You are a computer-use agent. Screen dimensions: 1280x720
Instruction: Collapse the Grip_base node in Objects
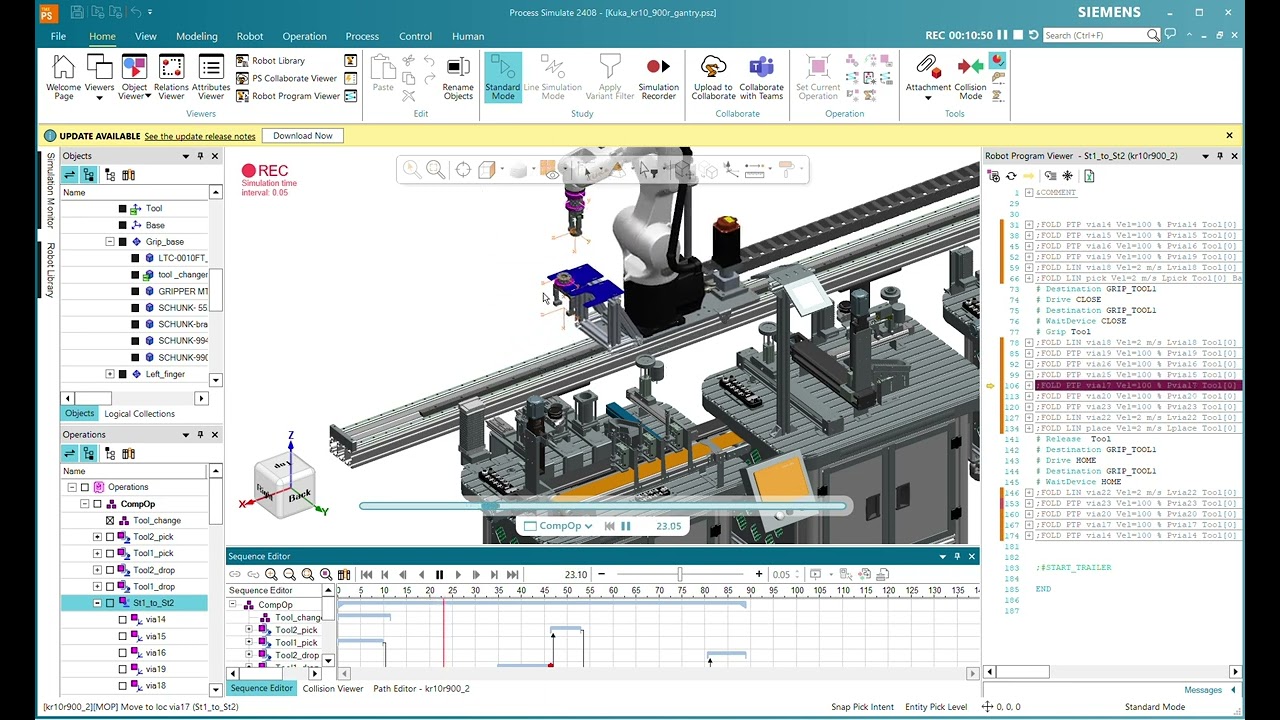tap(110, 242)
